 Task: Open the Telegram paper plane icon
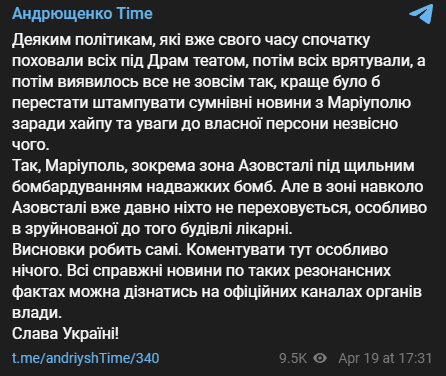pos(421,14)
